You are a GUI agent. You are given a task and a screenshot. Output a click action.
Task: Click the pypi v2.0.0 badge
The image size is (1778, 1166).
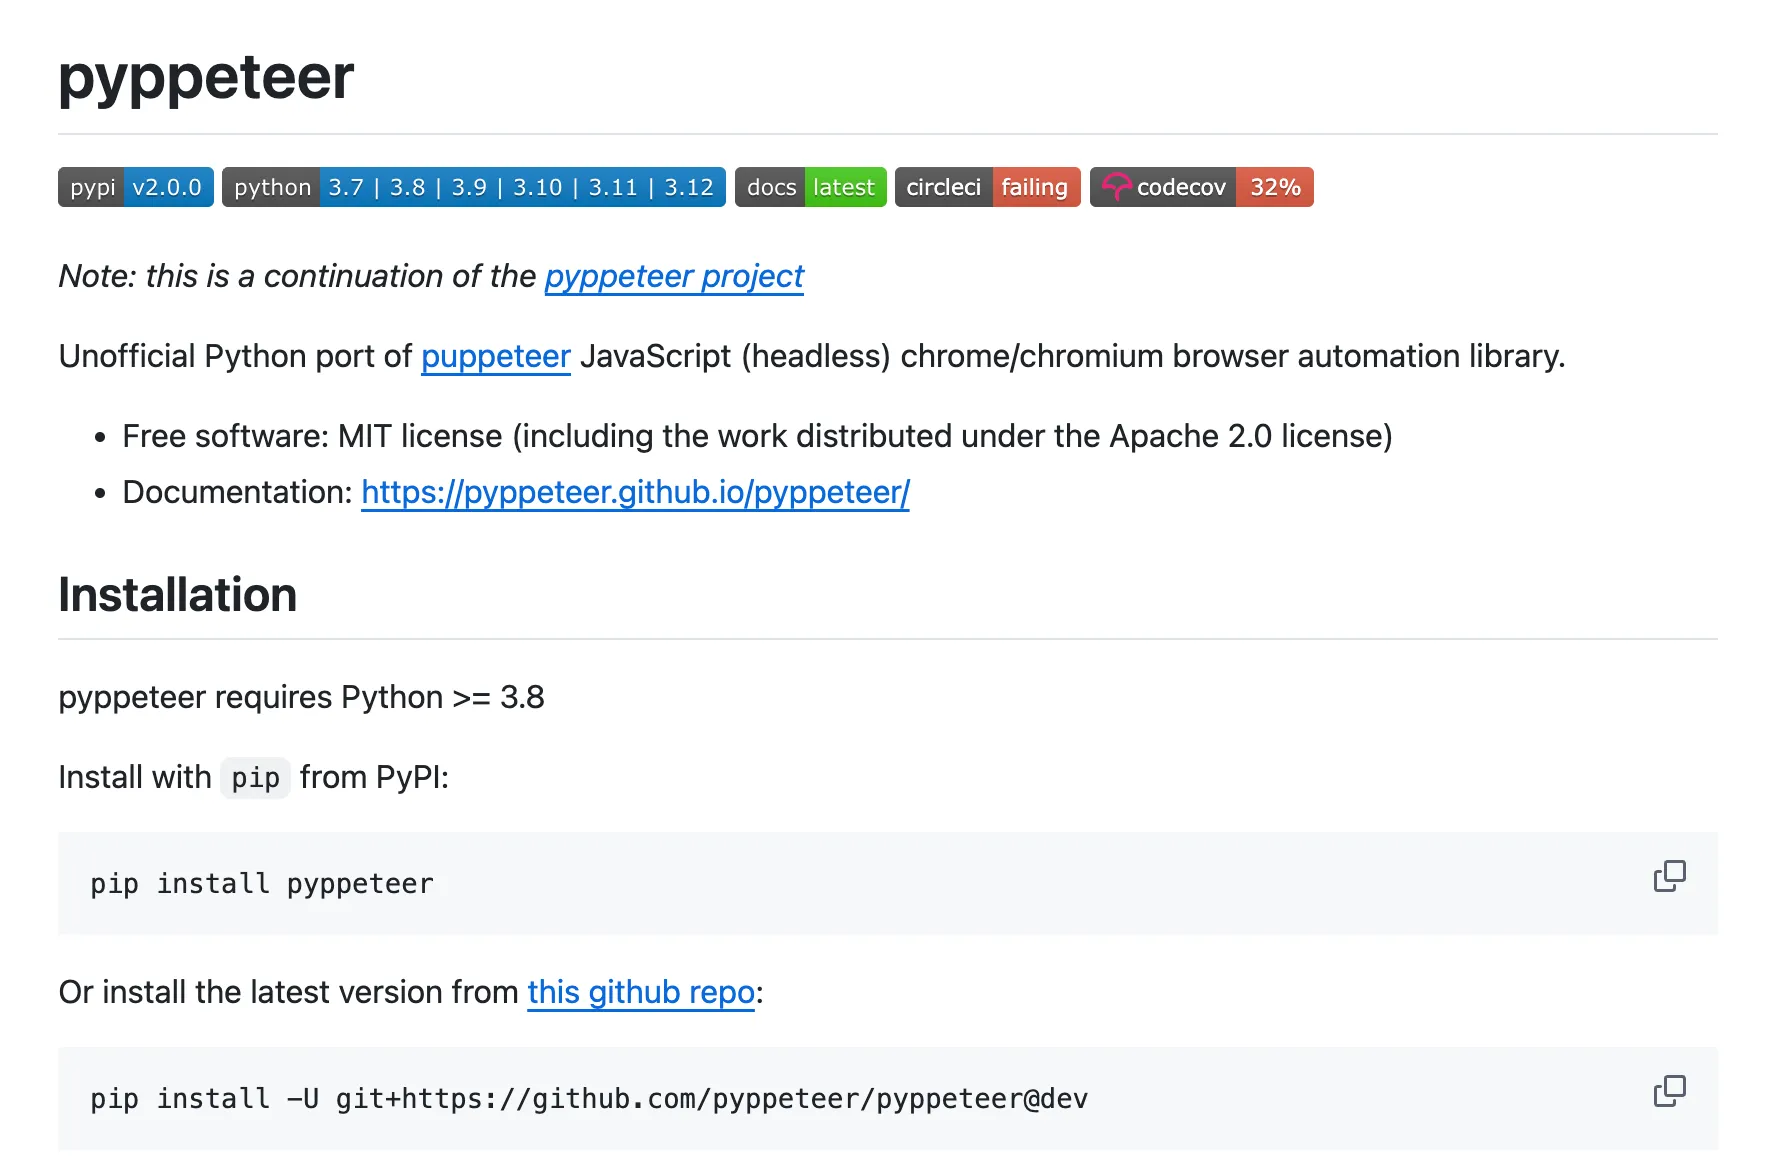(x=134, y=186)
